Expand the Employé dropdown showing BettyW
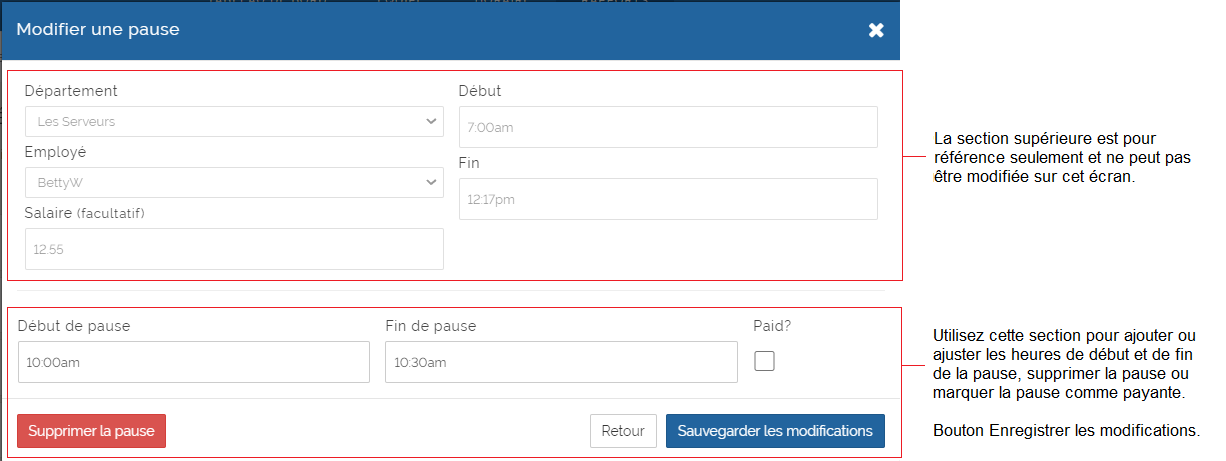This screenshot has height=461, width=1226. pyautogui.click(x=234, y=183)
